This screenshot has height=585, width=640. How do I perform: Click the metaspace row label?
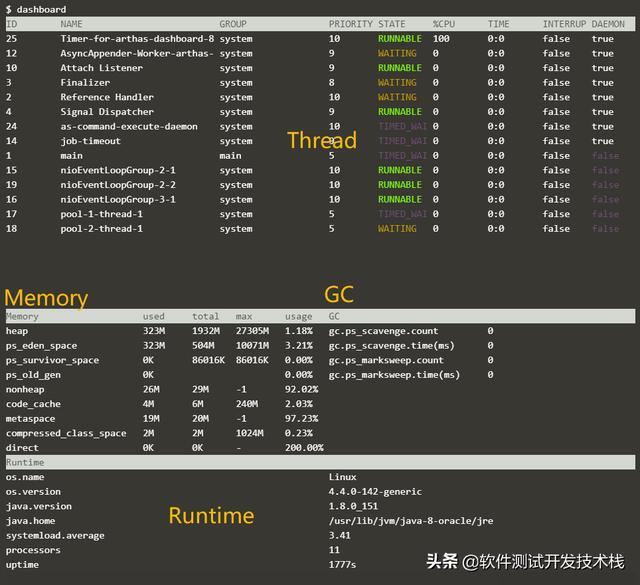(x=30, y=419)
